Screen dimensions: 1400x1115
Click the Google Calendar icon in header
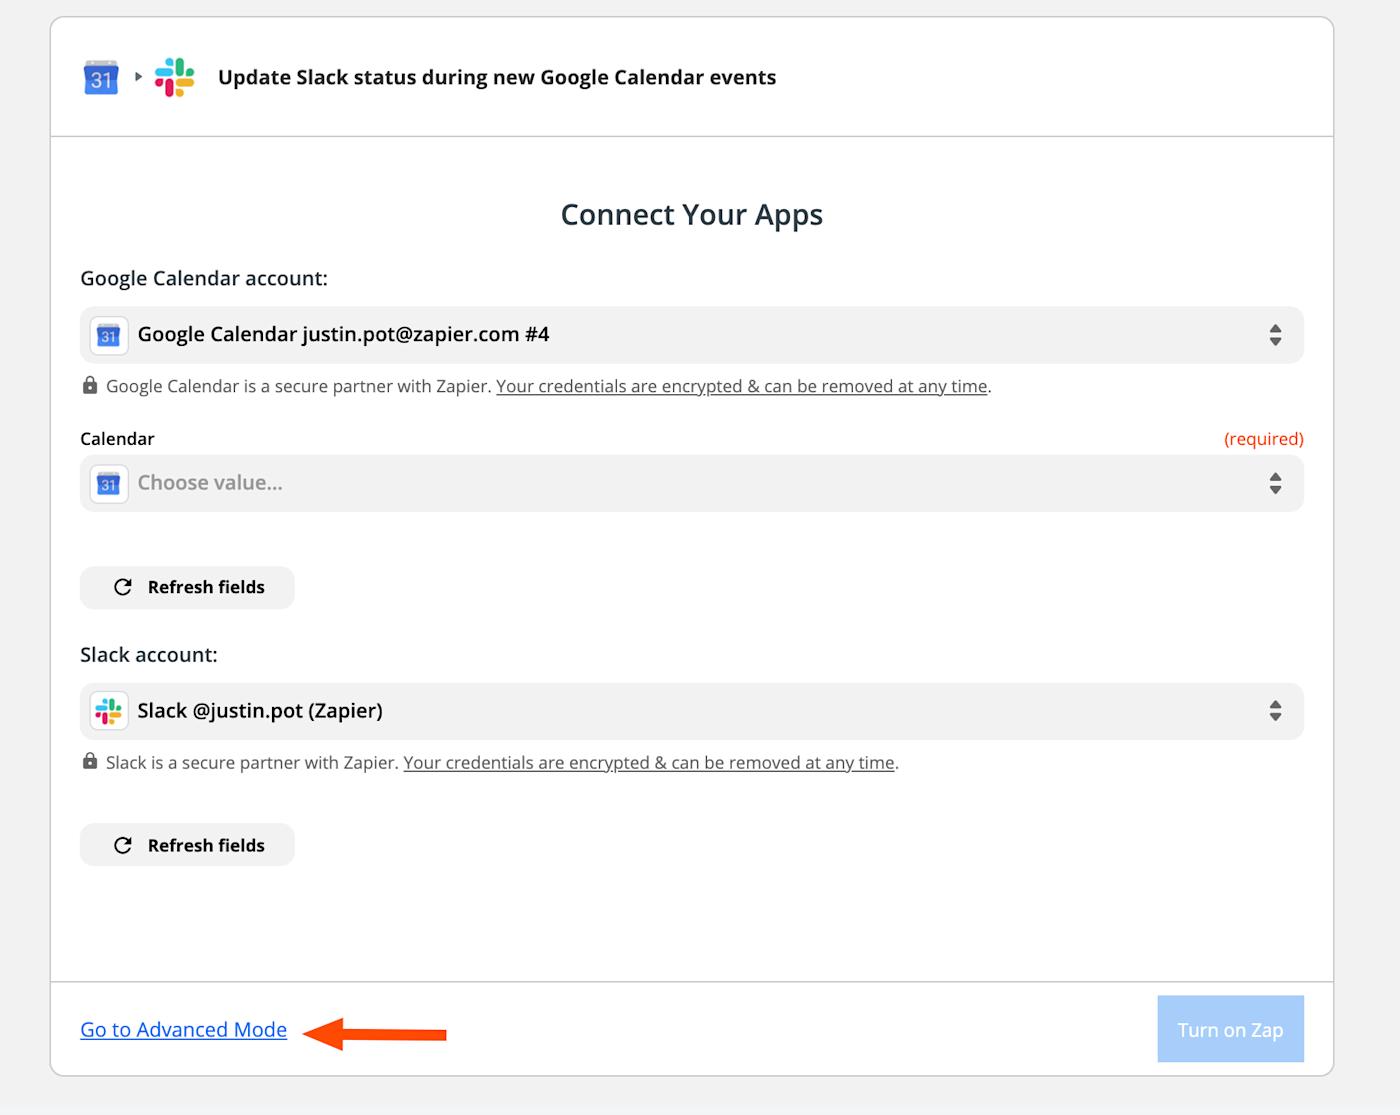tap(101, 78)
